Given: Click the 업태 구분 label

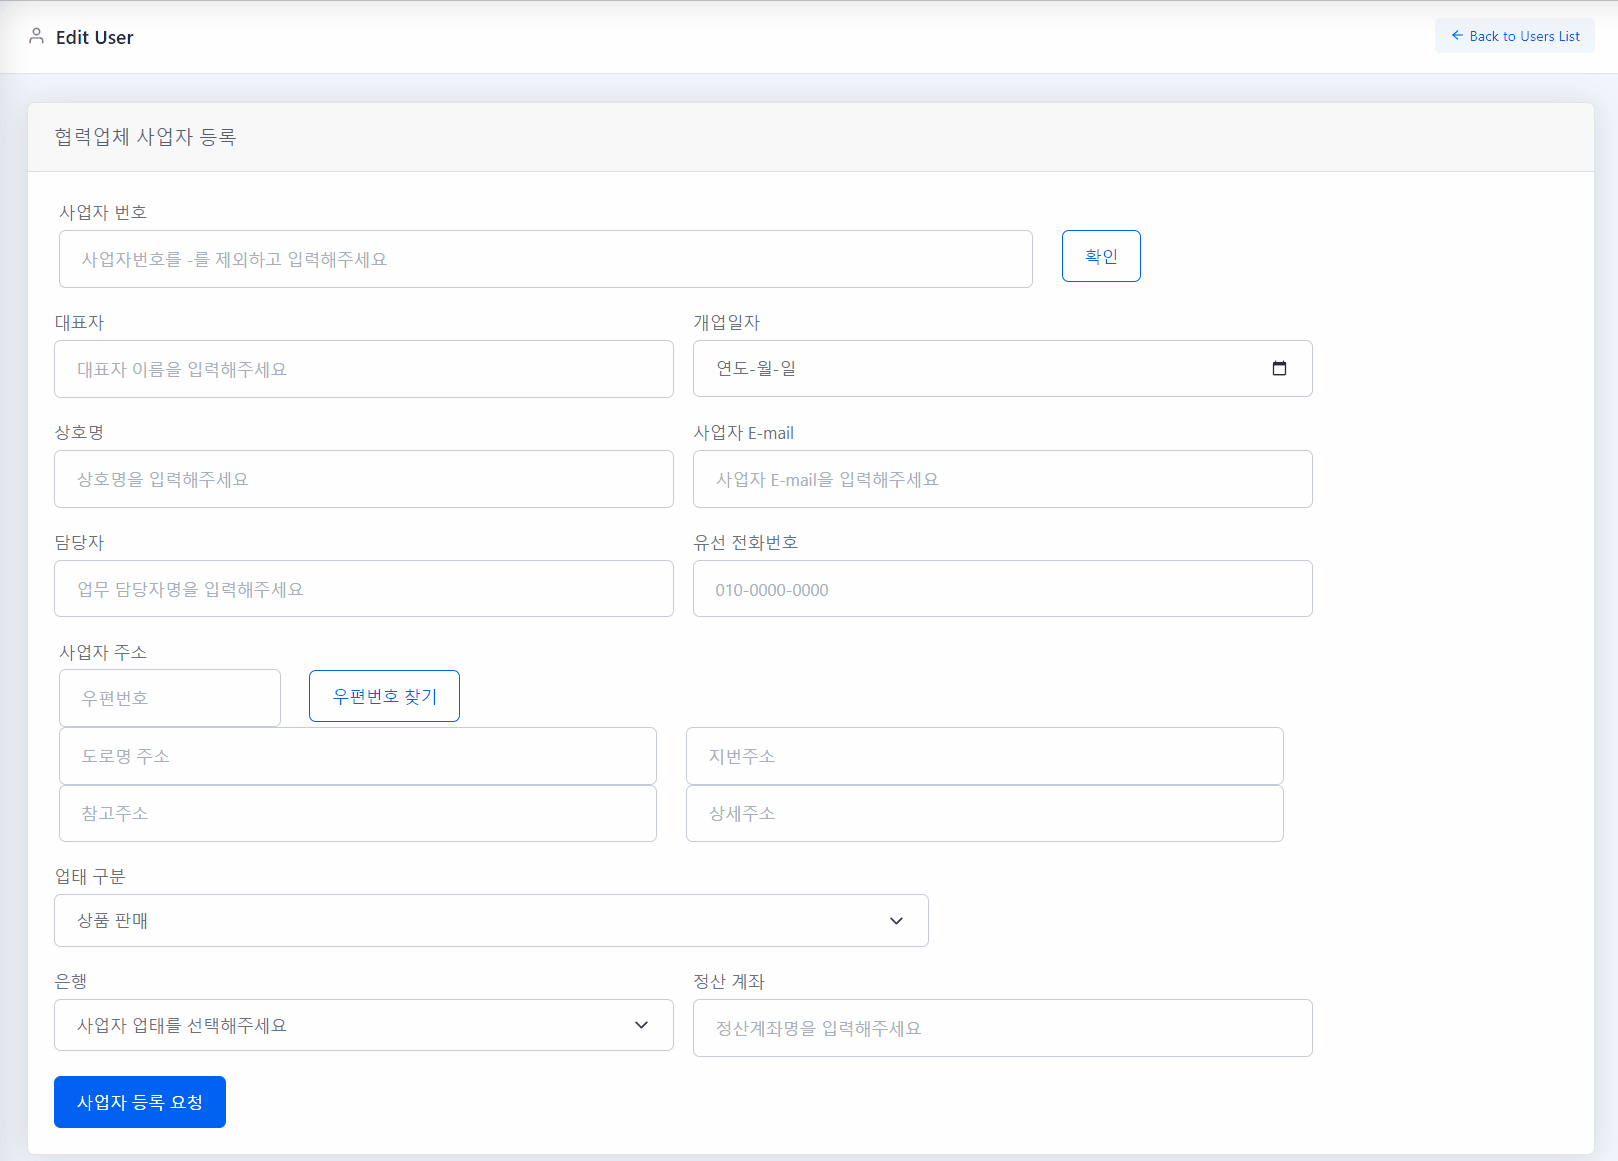Looking at the screenshot, I should click(x=90, y=876).
